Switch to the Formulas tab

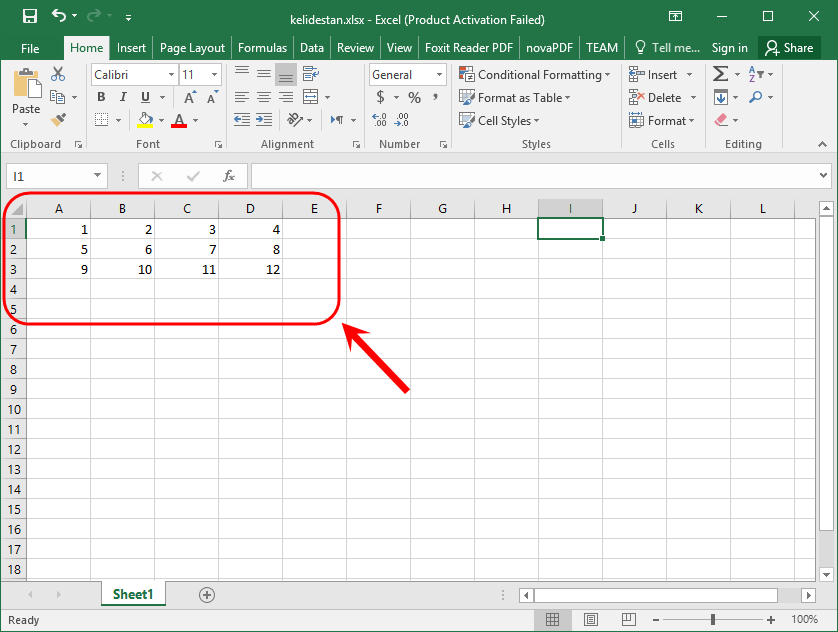(262, 48)
